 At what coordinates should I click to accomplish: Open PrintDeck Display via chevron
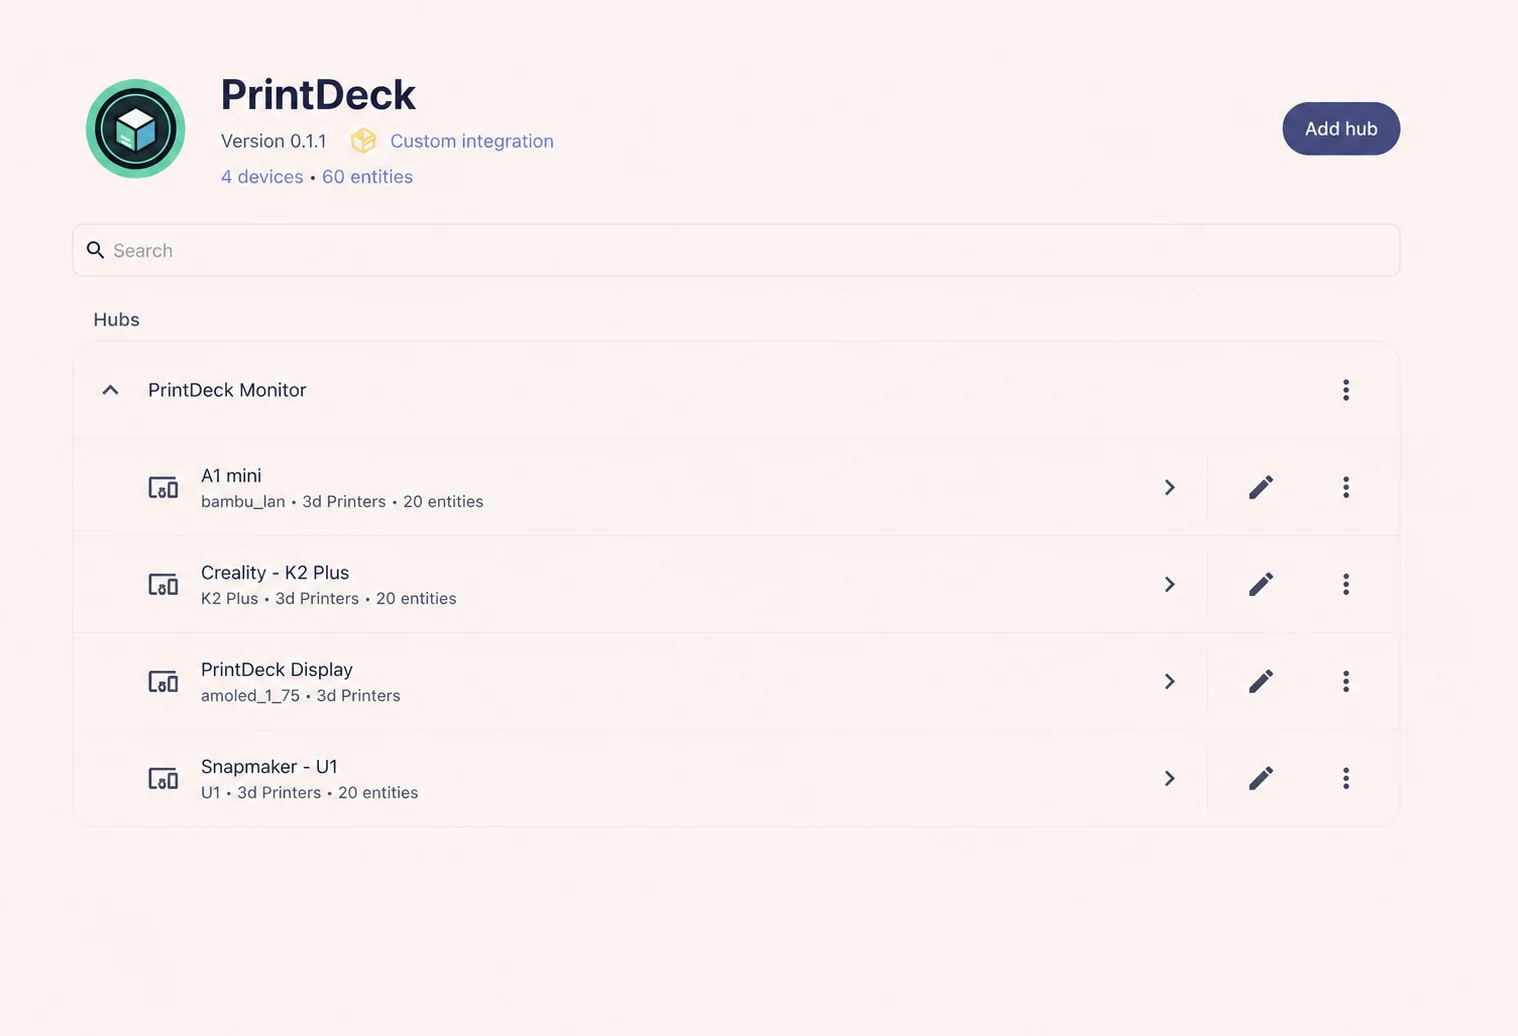tap(1170, 681)
